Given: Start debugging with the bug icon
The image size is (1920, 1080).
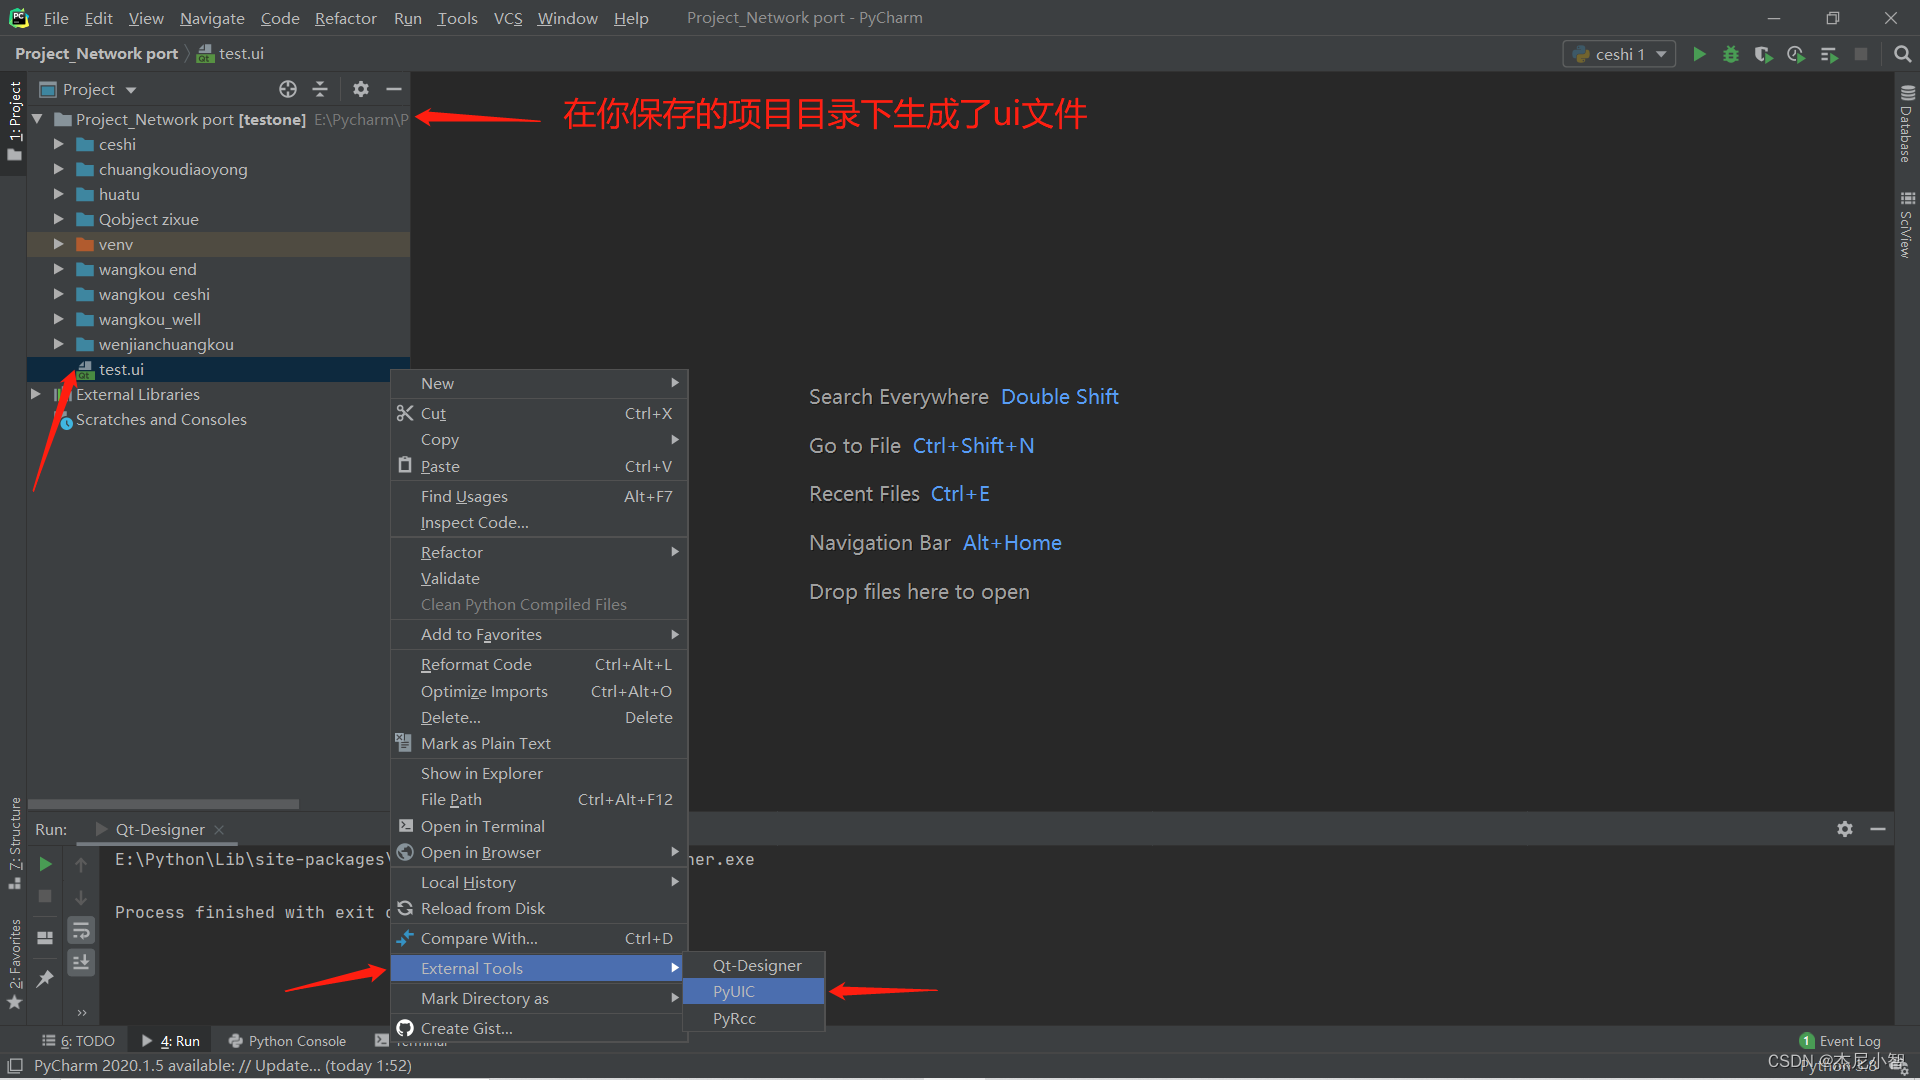Looking at the screenshot, I should [x=1731, y=54].
